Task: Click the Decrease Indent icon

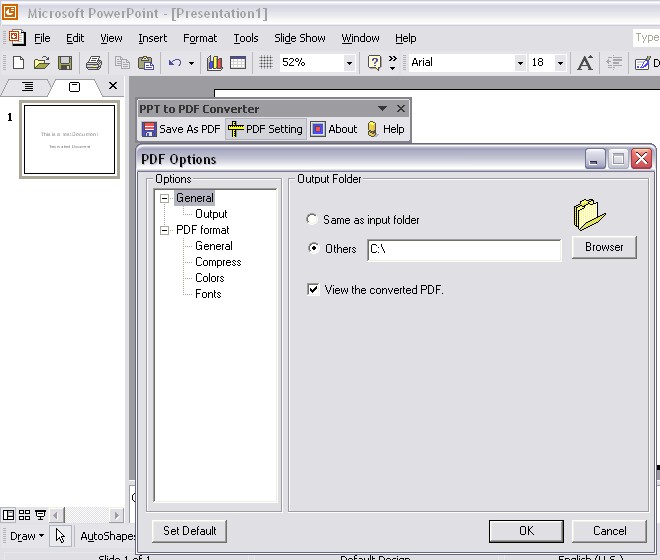Action: click(x=614, y=63)
